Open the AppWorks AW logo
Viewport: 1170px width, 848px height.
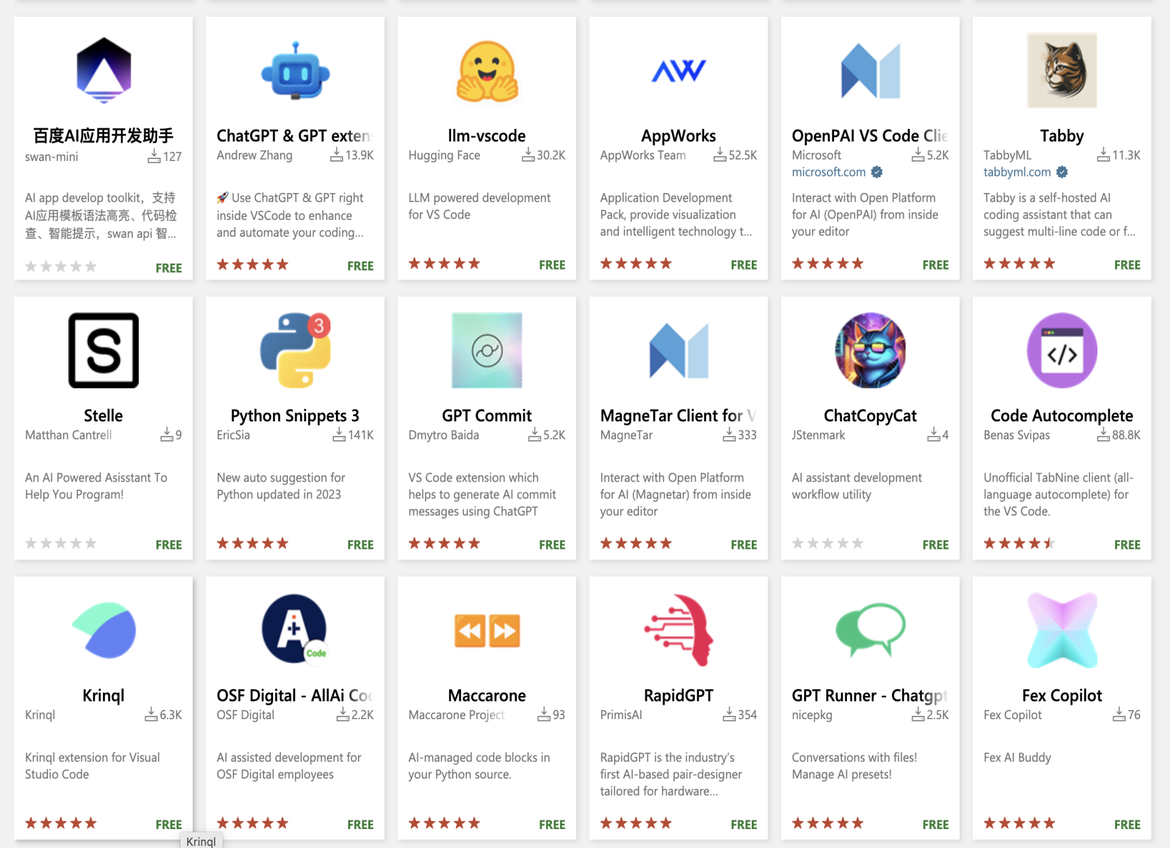678,71
